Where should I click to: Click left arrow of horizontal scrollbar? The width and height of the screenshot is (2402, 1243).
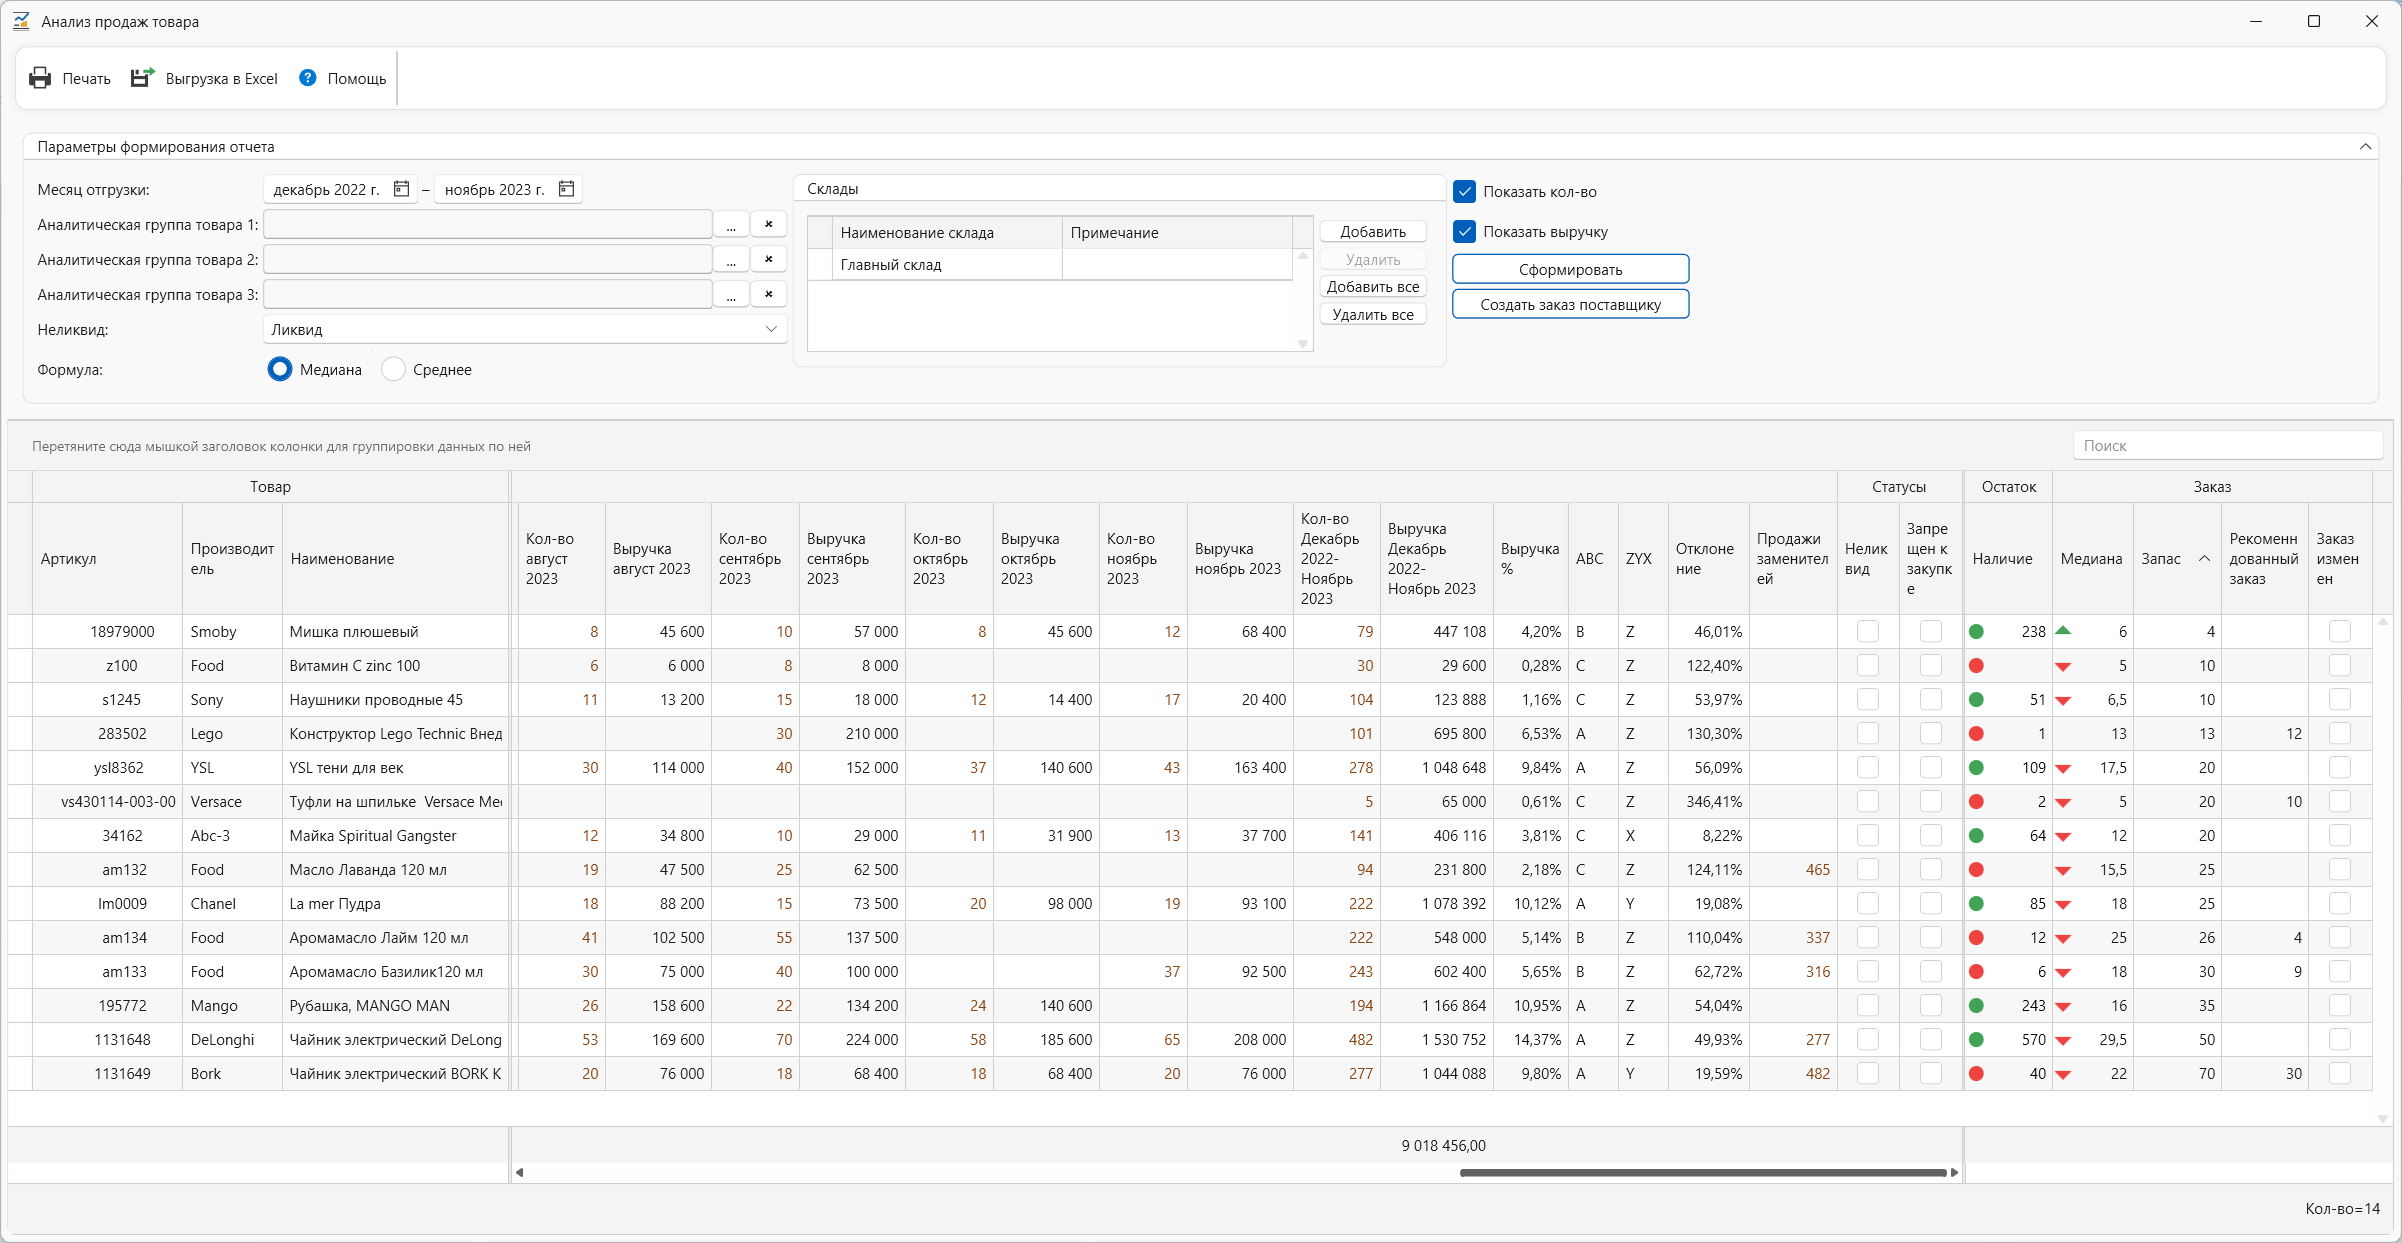point(519,1172)
